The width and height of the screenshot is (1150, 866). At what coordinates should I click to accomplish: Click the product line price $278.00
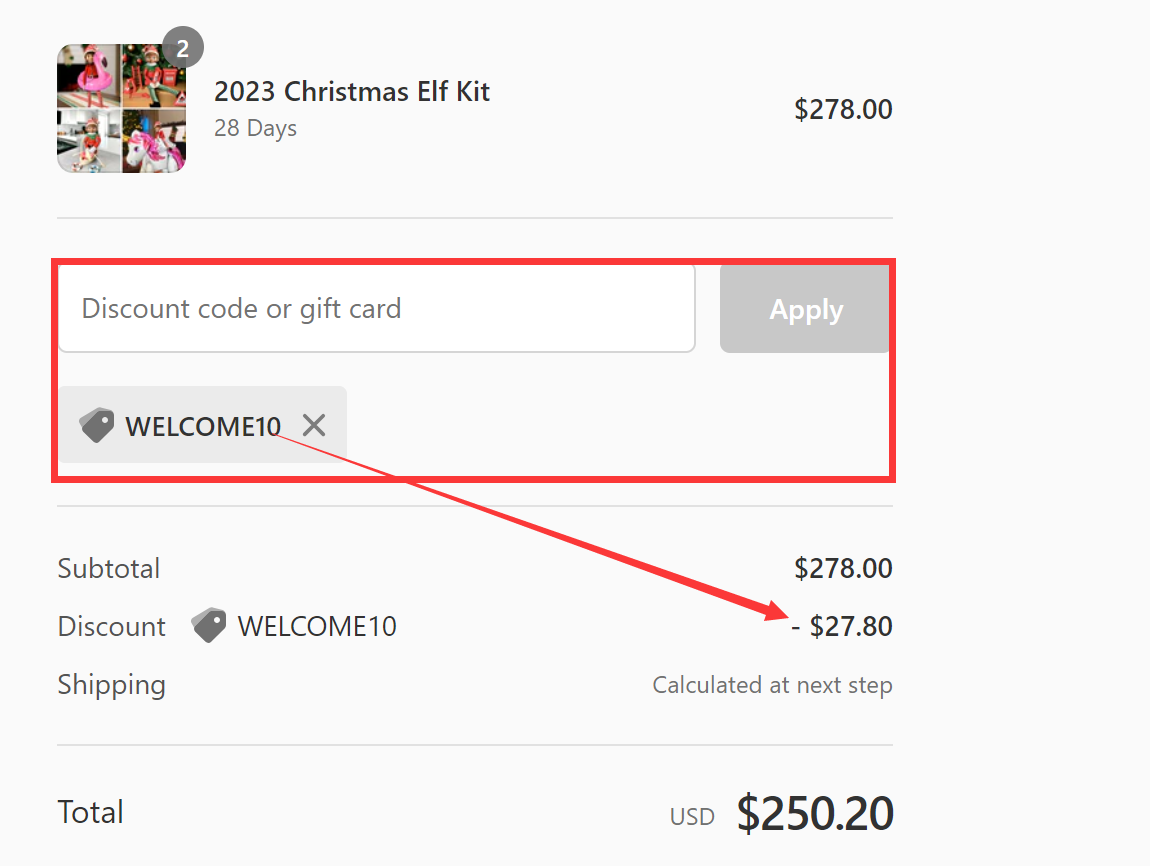pyautogui.click(x=843, y=109)
